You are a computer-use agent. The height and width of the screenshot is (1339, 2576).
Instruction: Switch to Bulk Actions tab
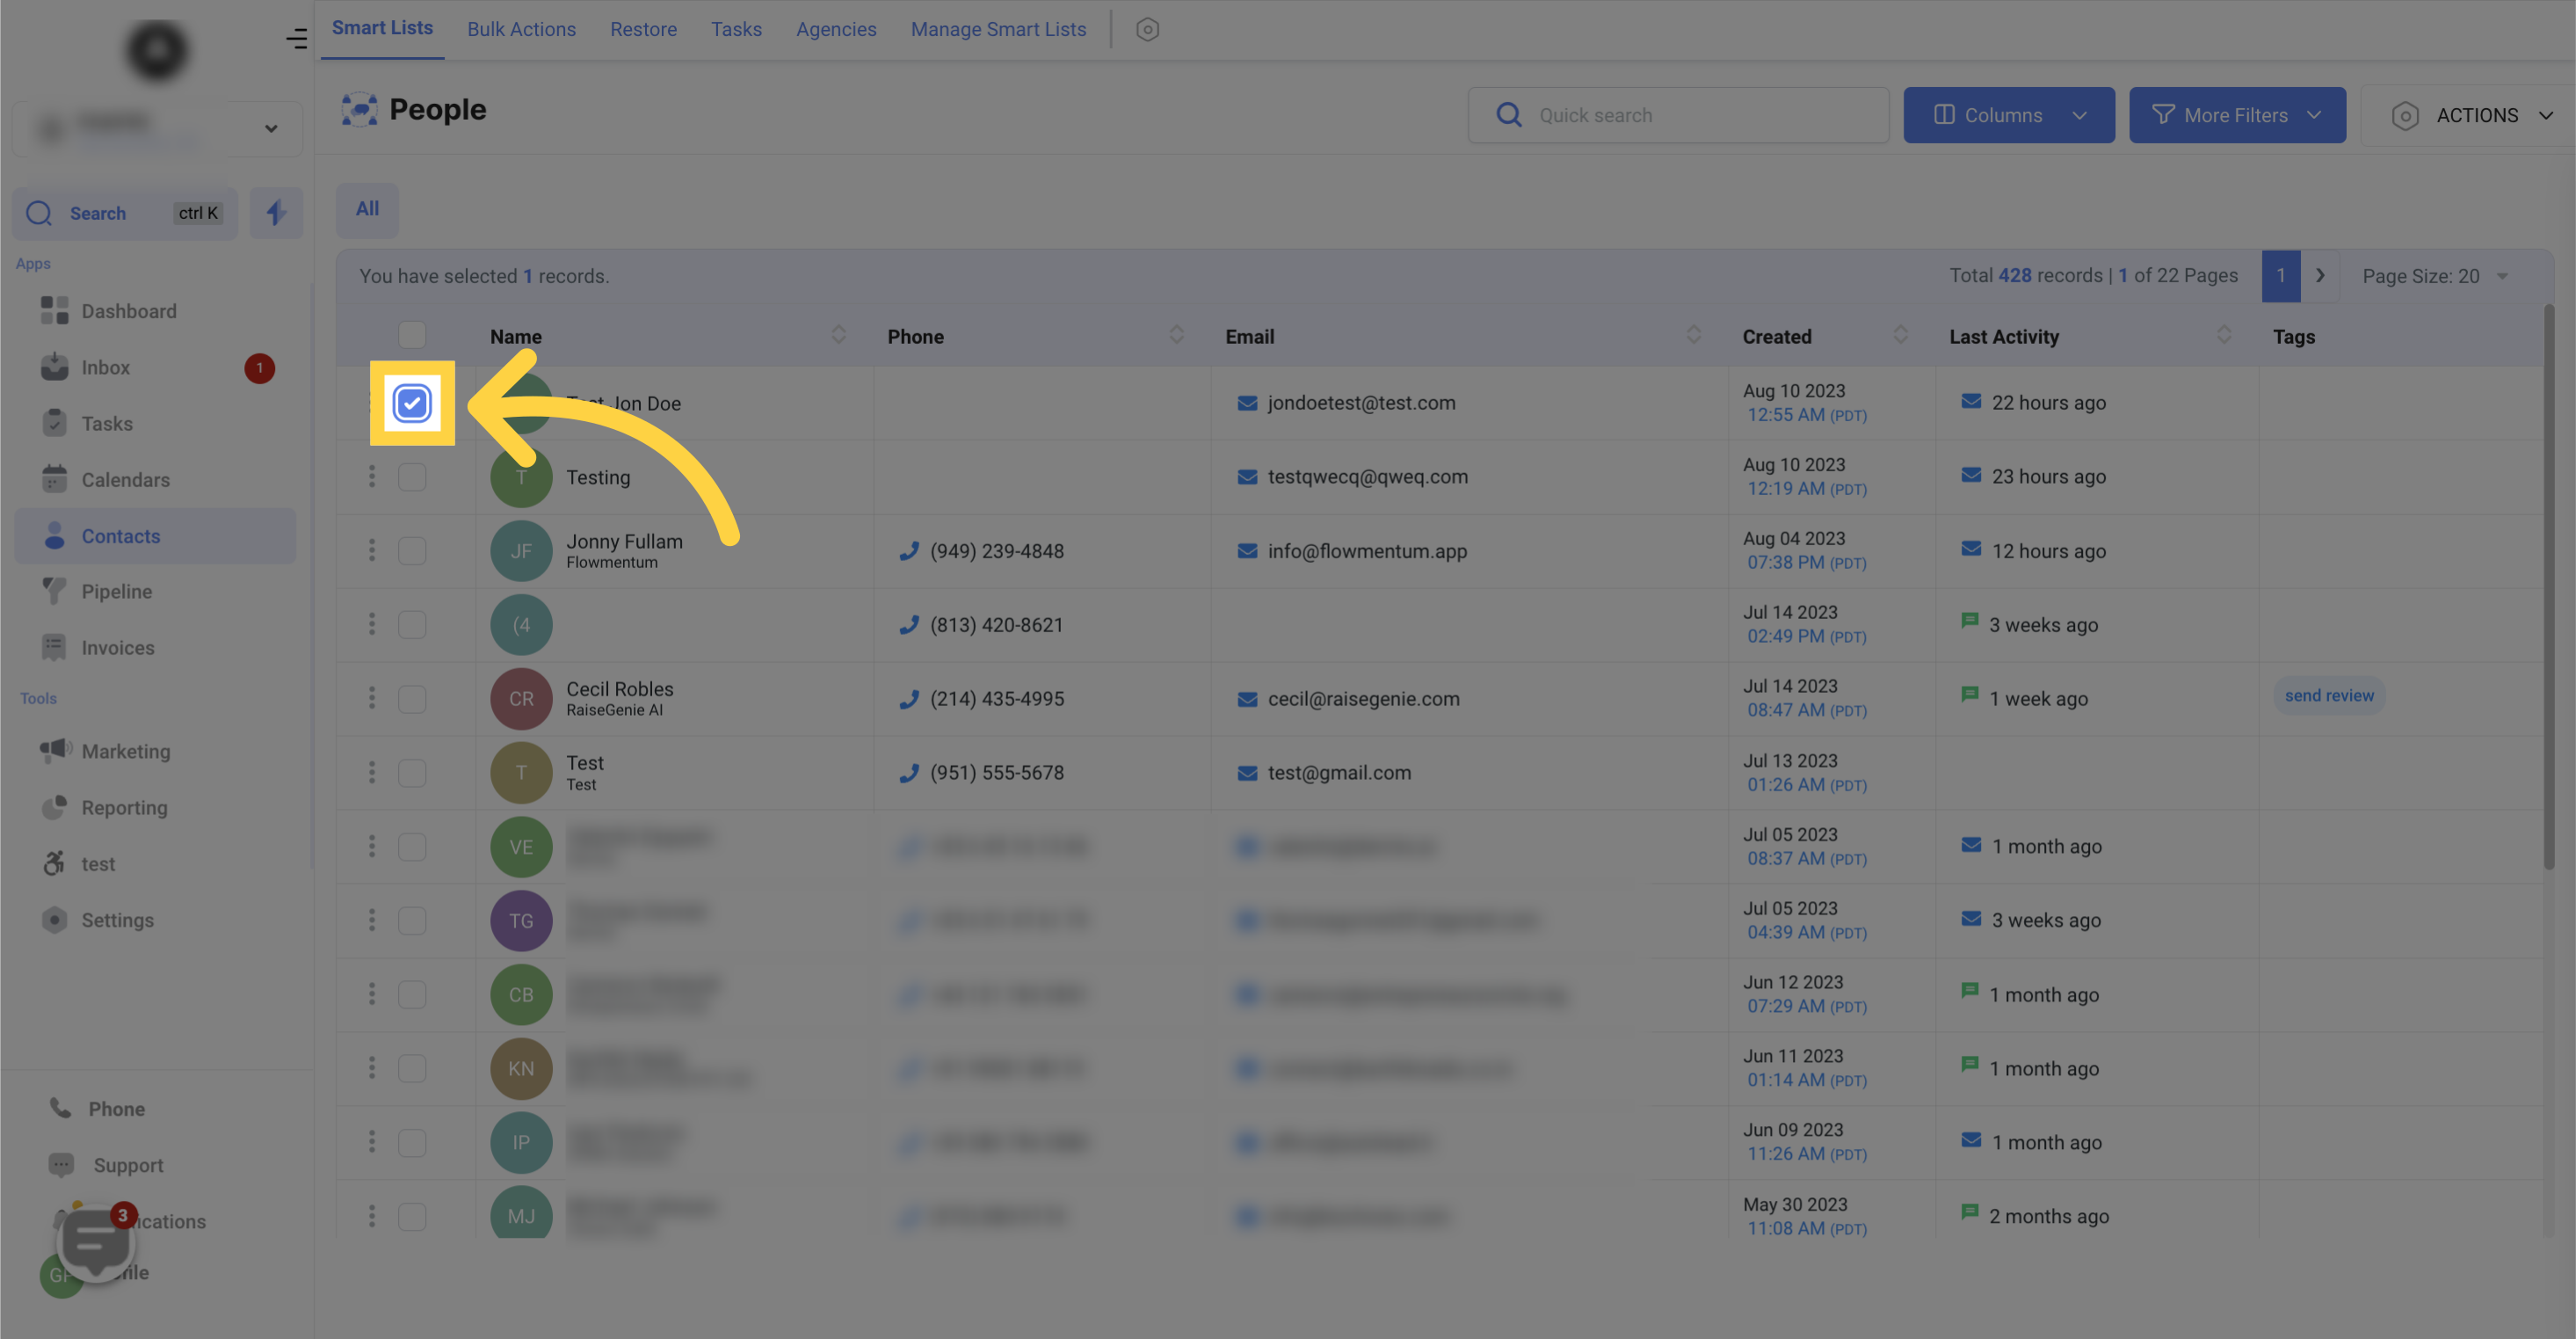521,29
